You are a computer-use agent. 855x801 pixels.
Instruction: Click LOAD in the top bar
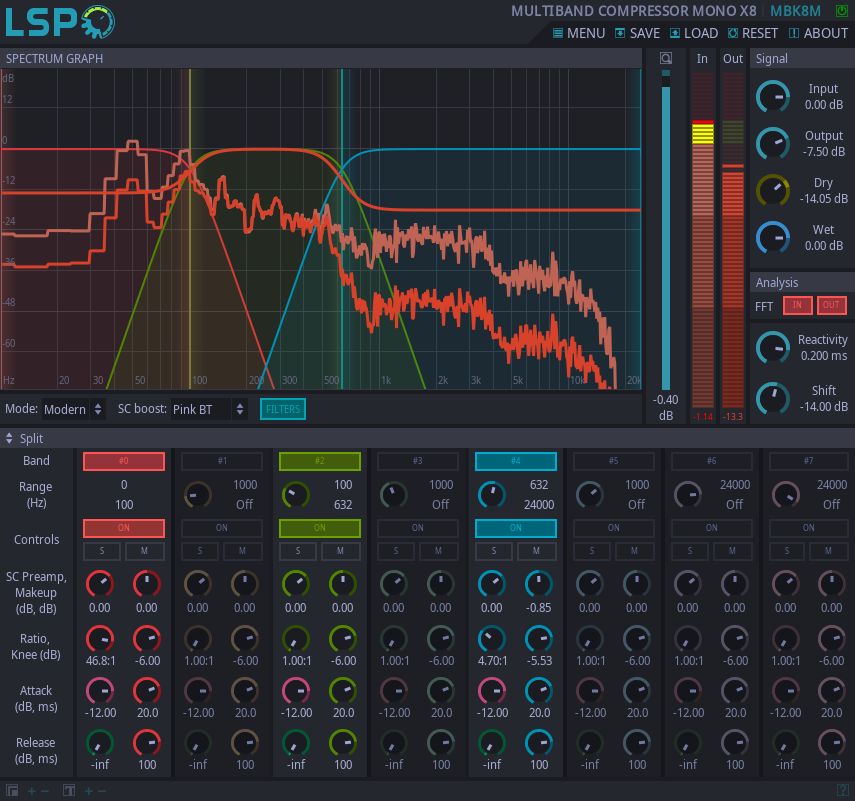694,33
